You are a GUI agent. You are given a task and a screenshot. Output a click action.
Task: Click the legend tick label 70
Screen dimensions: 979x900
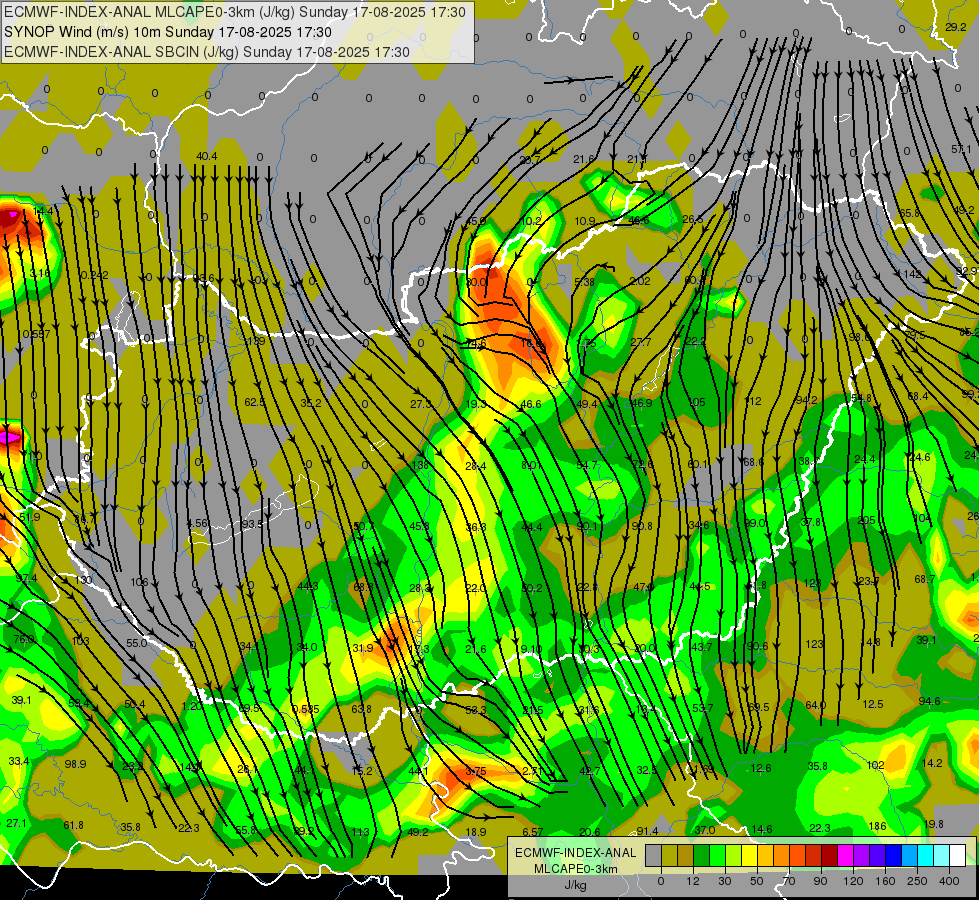click(x=789, y=881)
